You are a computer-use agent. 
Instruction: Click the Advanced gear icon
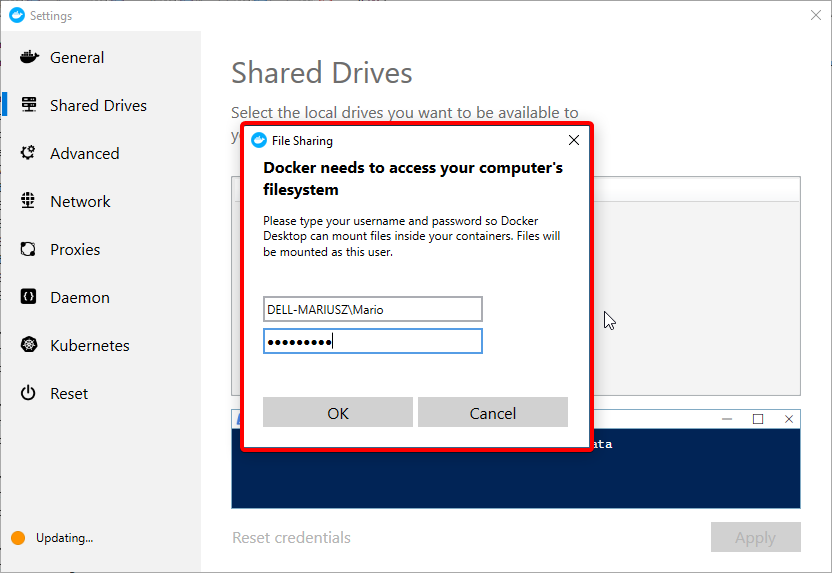[x=29, y=153]
